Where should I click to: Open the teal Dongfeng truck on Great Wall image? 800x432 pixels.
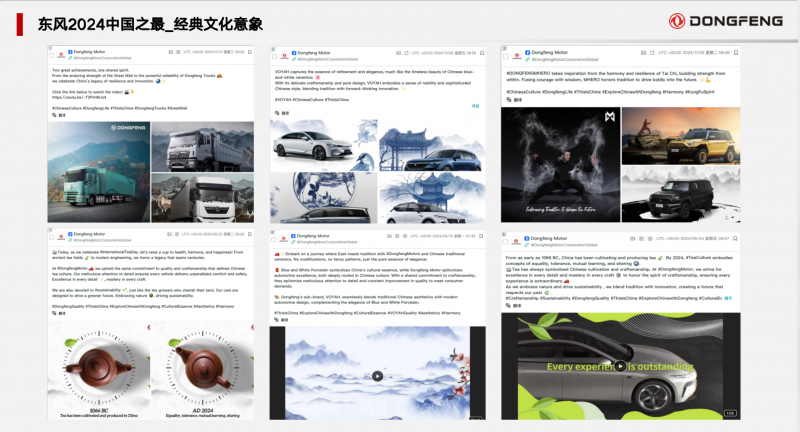click(x=99, y=172)
